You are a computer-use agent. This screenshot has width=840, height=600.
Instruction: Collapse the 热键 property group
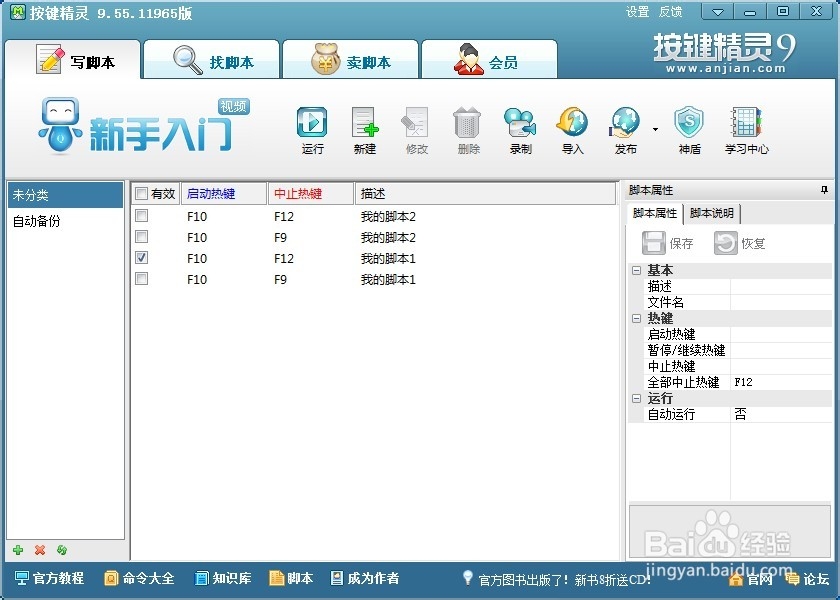[638, 318]
